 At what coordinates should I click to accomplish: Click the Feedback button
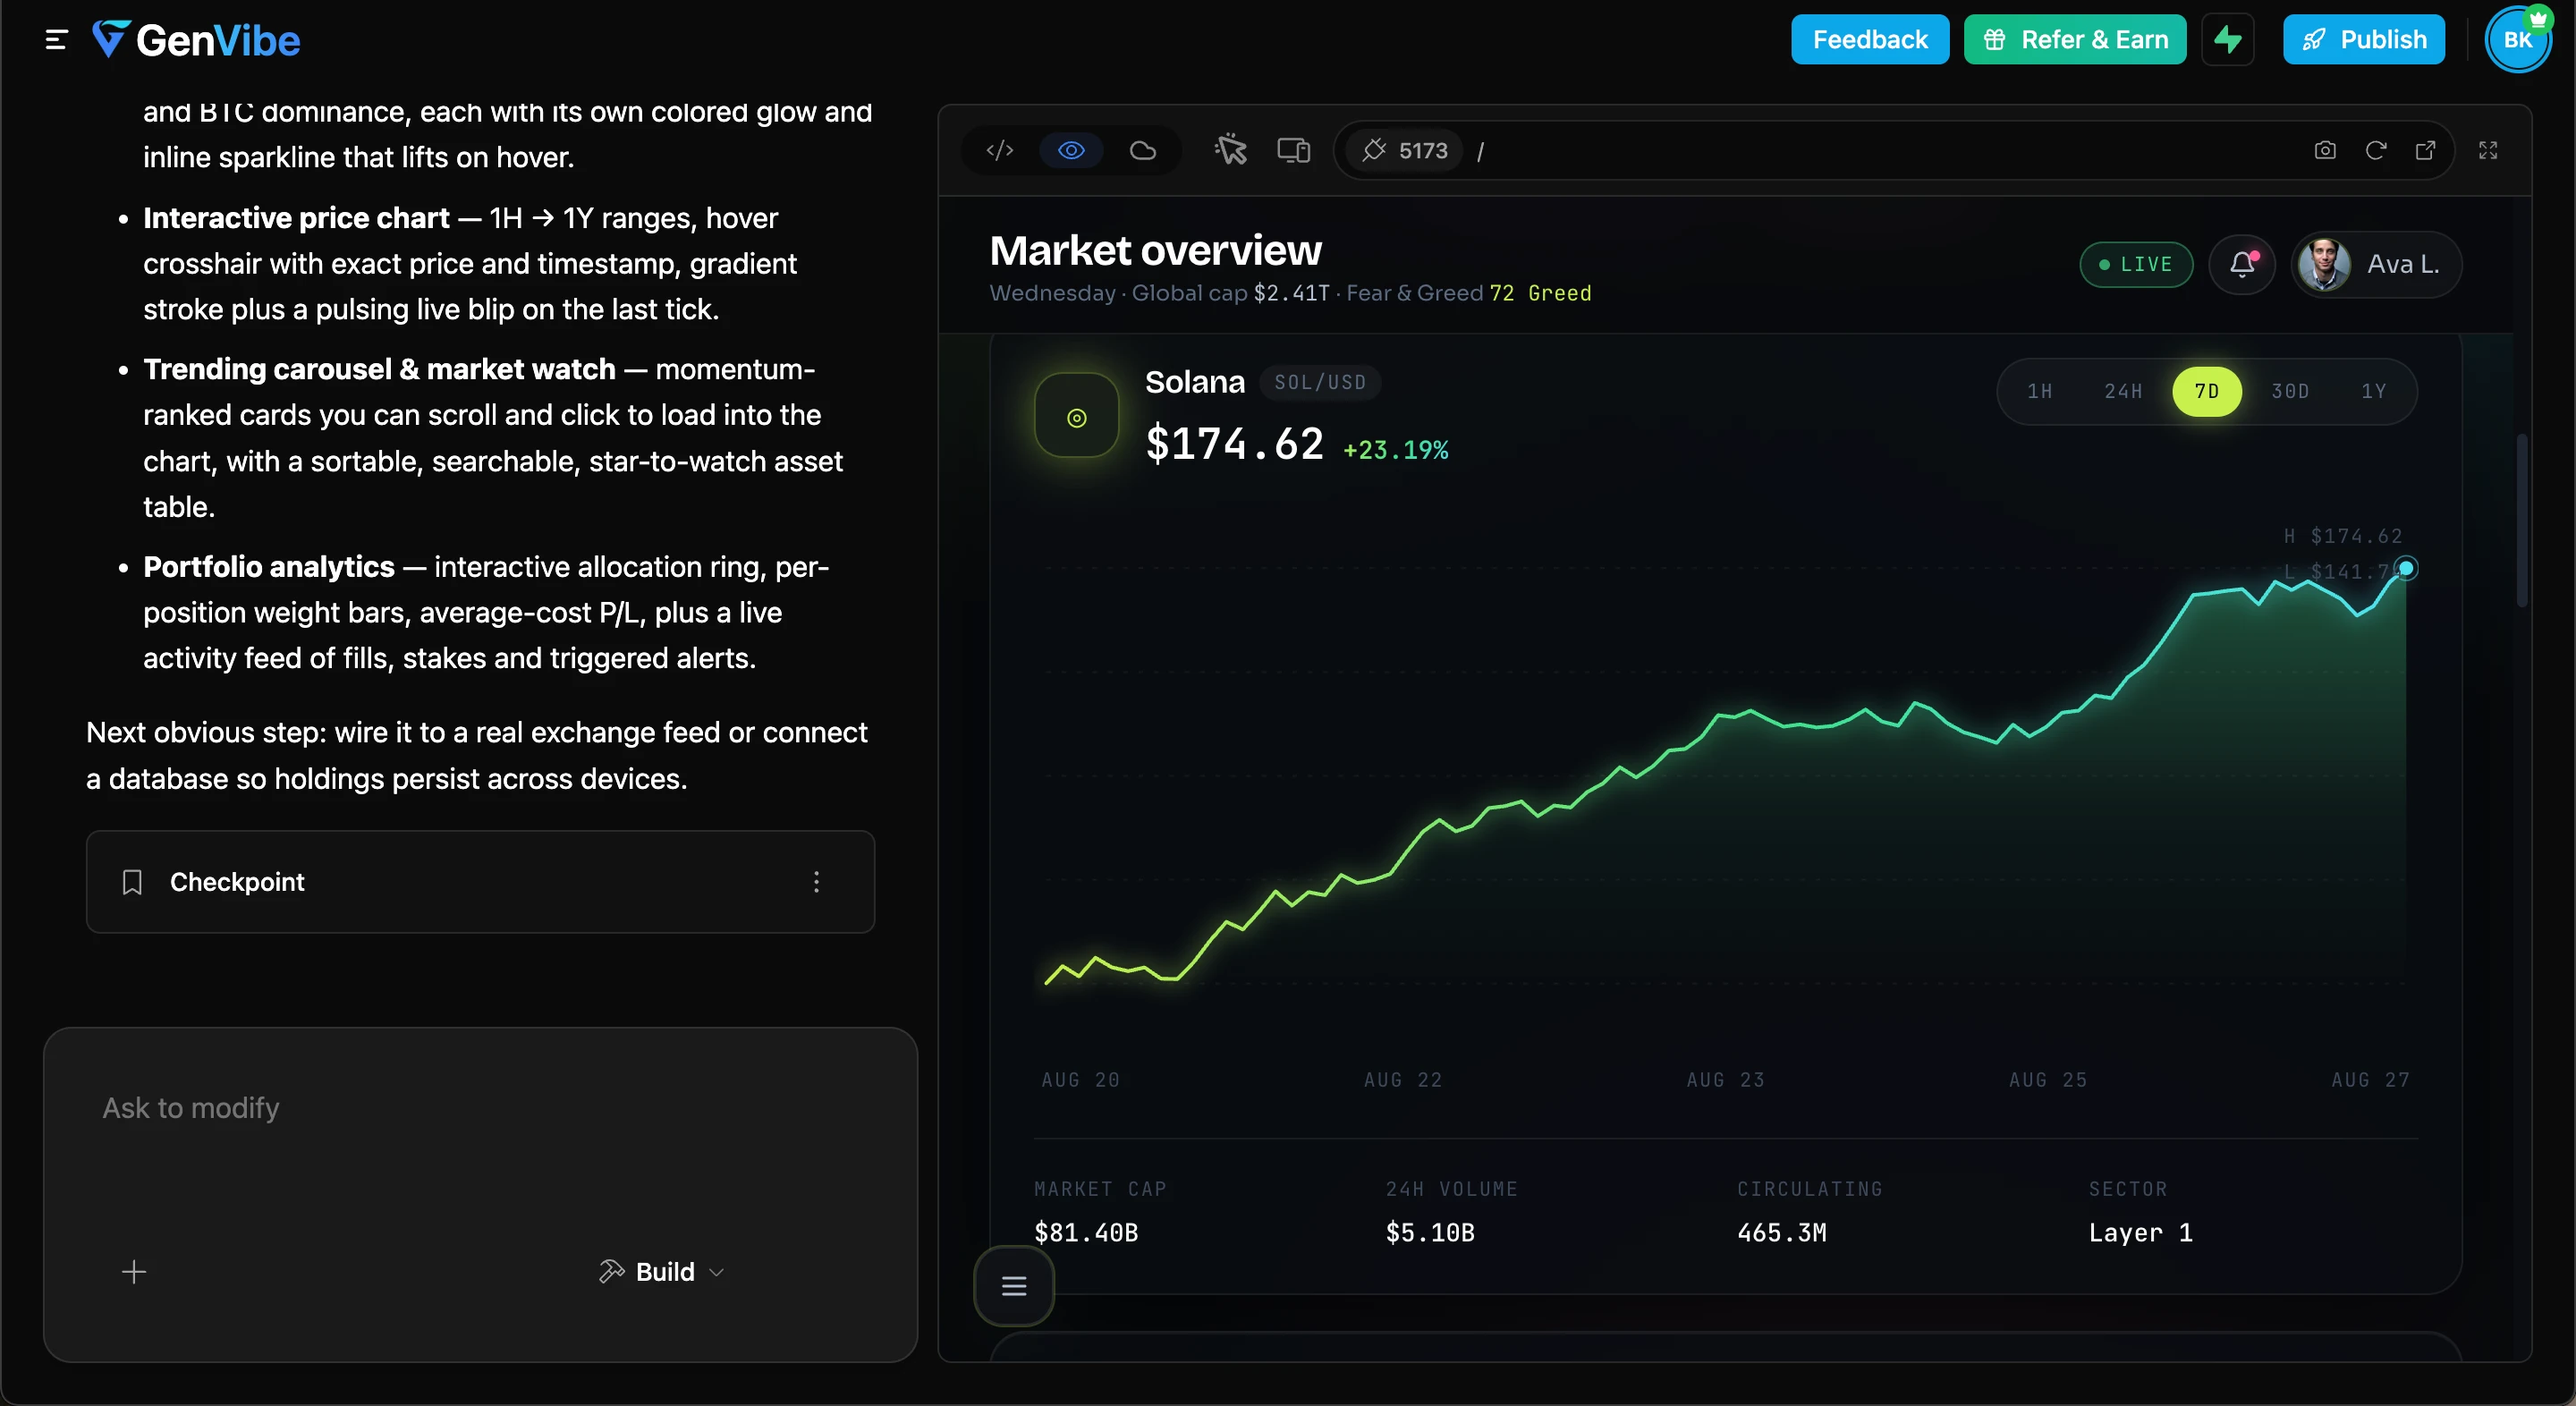[1870, 39]
